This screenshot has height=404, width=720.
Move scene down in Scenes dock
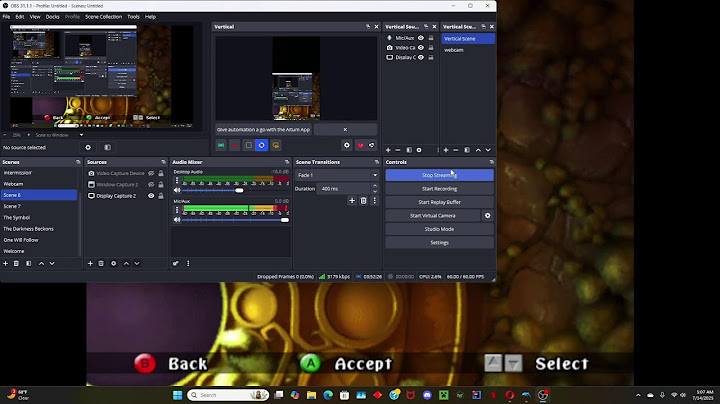click(x=52, y=264)
